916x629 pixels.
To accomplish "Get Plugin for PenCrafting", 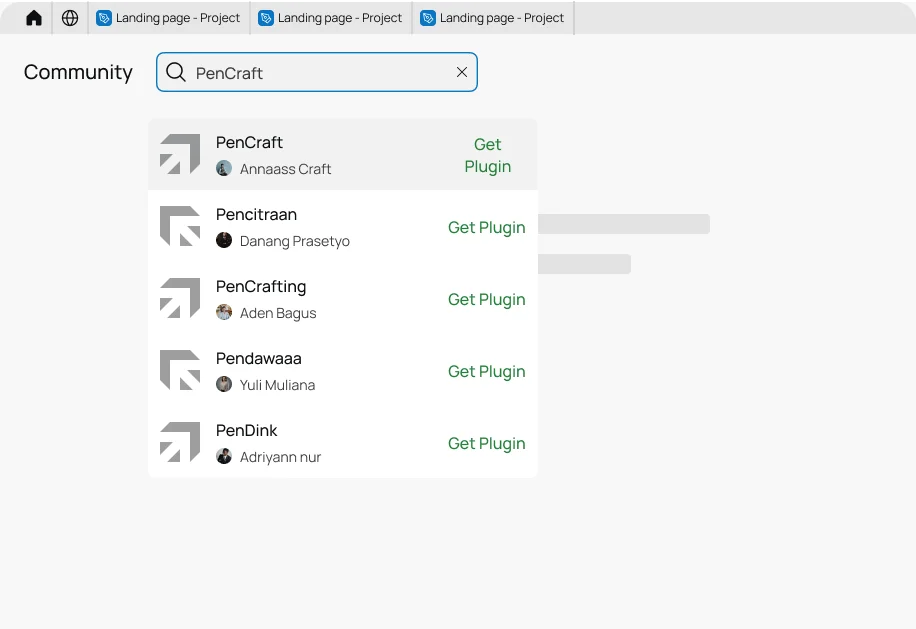I will click(x=486, y=299).
